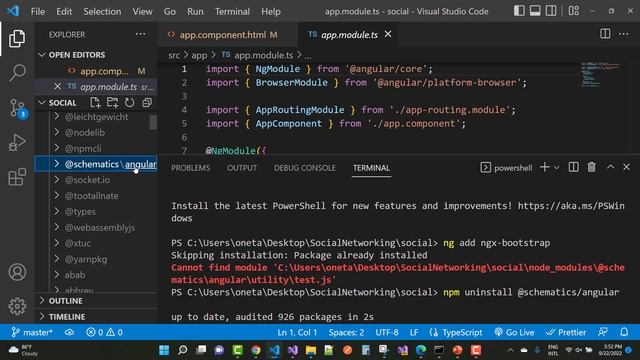The height and width of the screenshot is (360, 640).
Task: Open notifications bell icon
Action: click(x=624, y=332)
